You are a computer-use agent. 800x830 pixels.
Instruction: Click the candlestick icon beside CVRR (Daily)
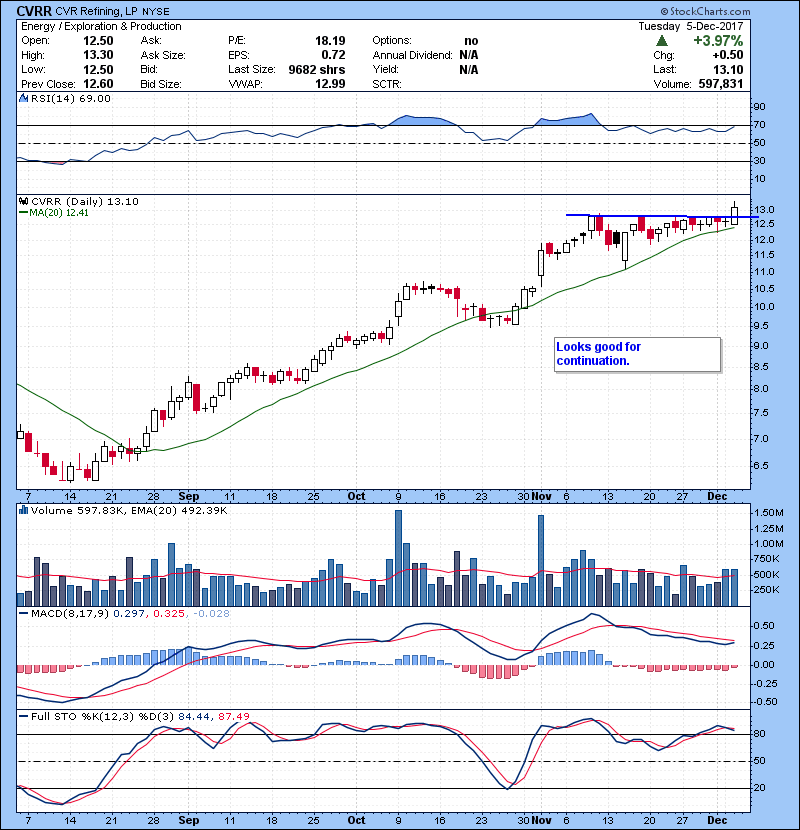point(23,201)
